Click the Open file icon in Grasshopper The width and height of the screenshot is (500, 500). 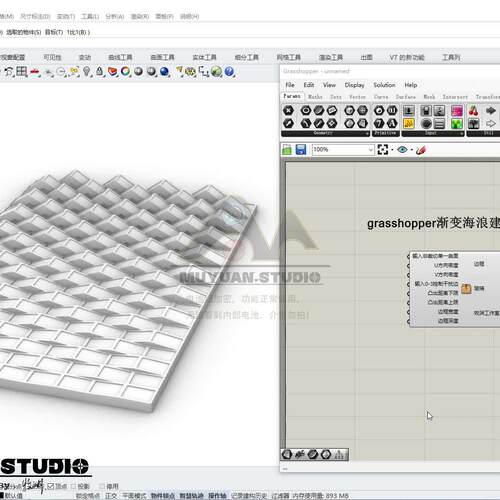[x=287, y=149]
